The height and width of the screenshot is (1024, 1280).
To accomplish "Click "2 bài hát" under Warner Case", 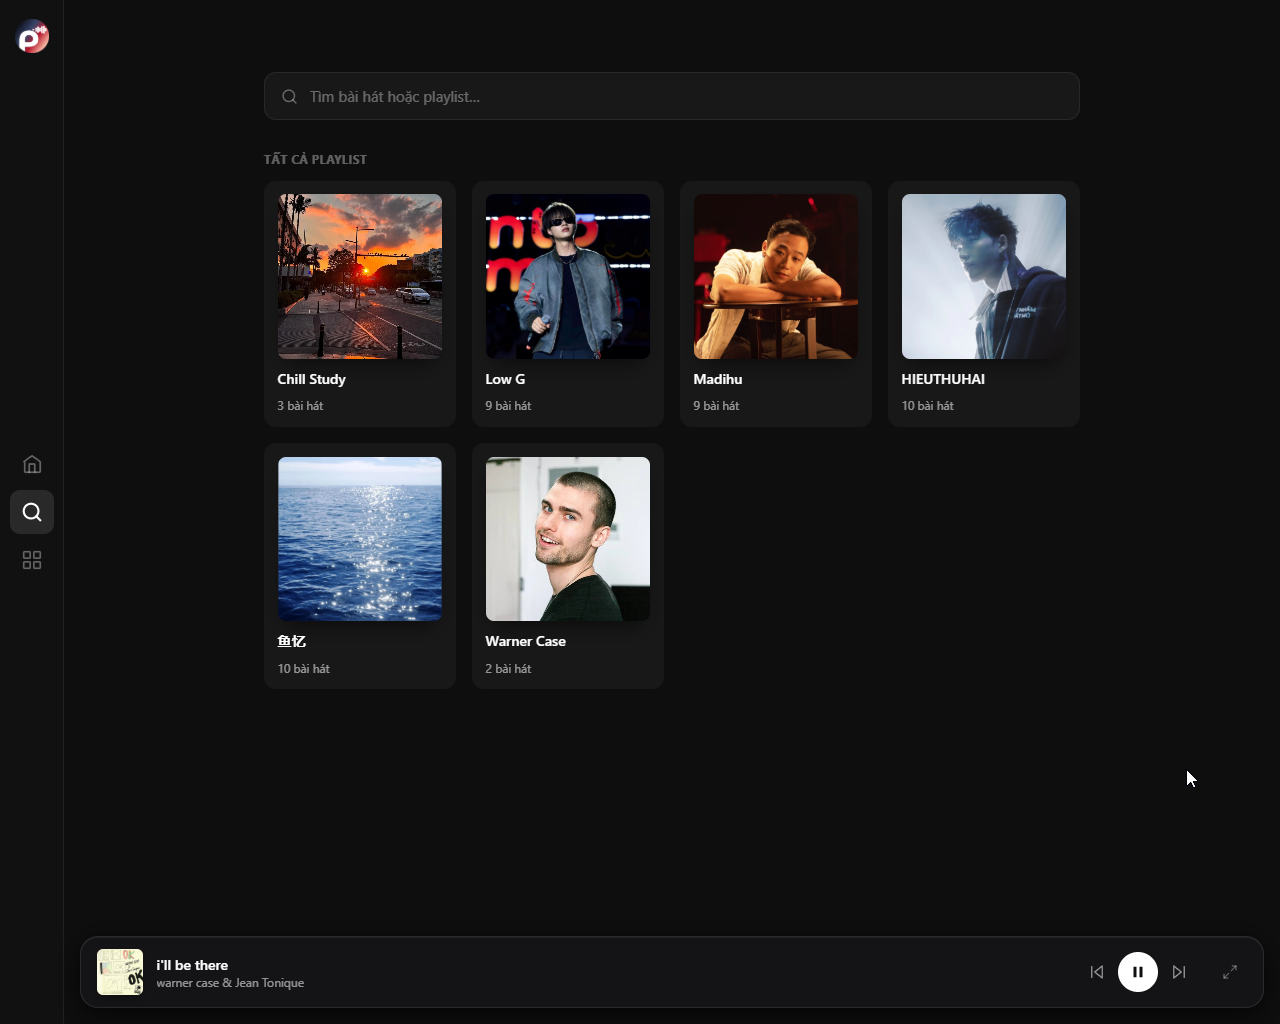I will tap(508, 668).
